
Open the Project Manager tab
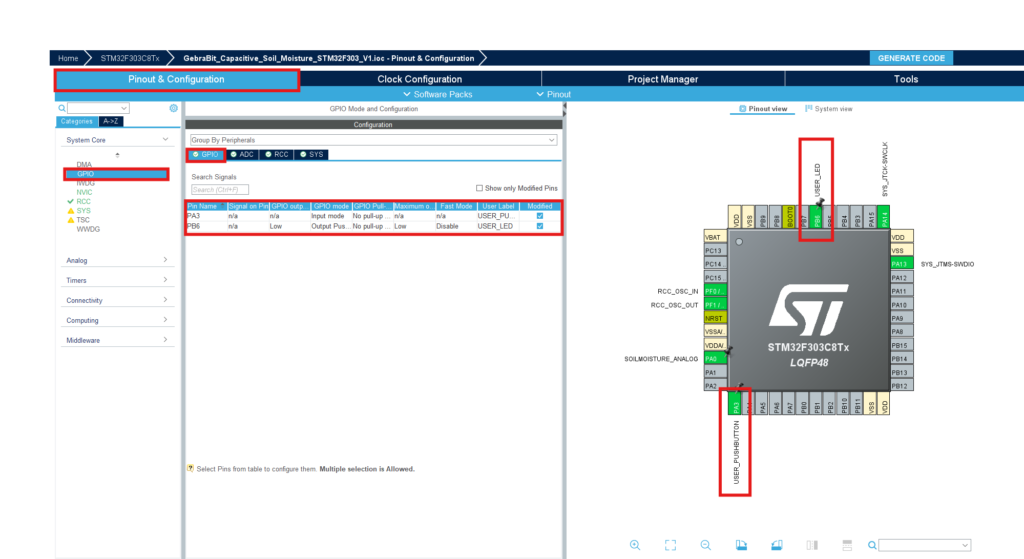click(x=663, y=79)
